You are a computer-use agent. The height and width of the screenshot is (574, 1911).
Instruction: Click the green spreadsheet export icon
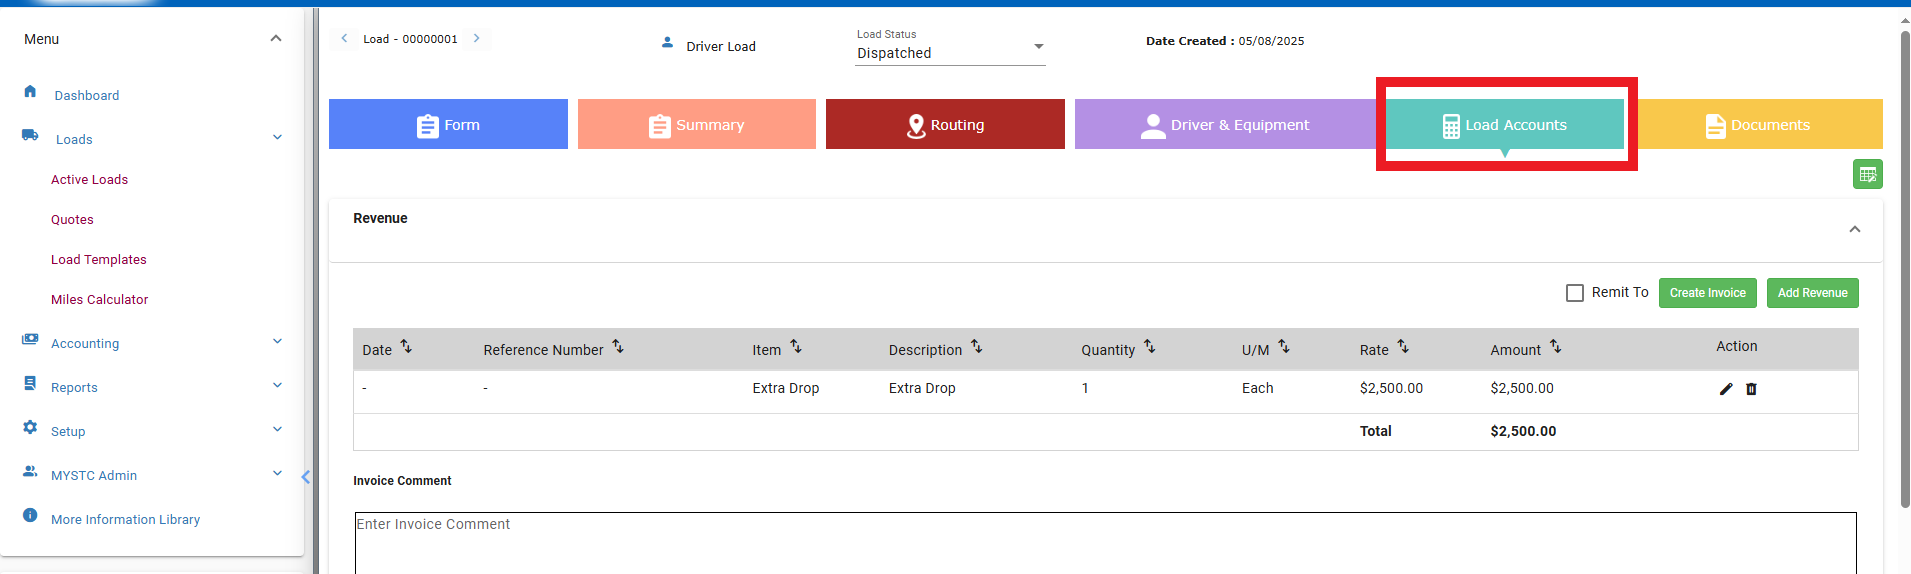pyautogui.click(x=1867, y=174)
